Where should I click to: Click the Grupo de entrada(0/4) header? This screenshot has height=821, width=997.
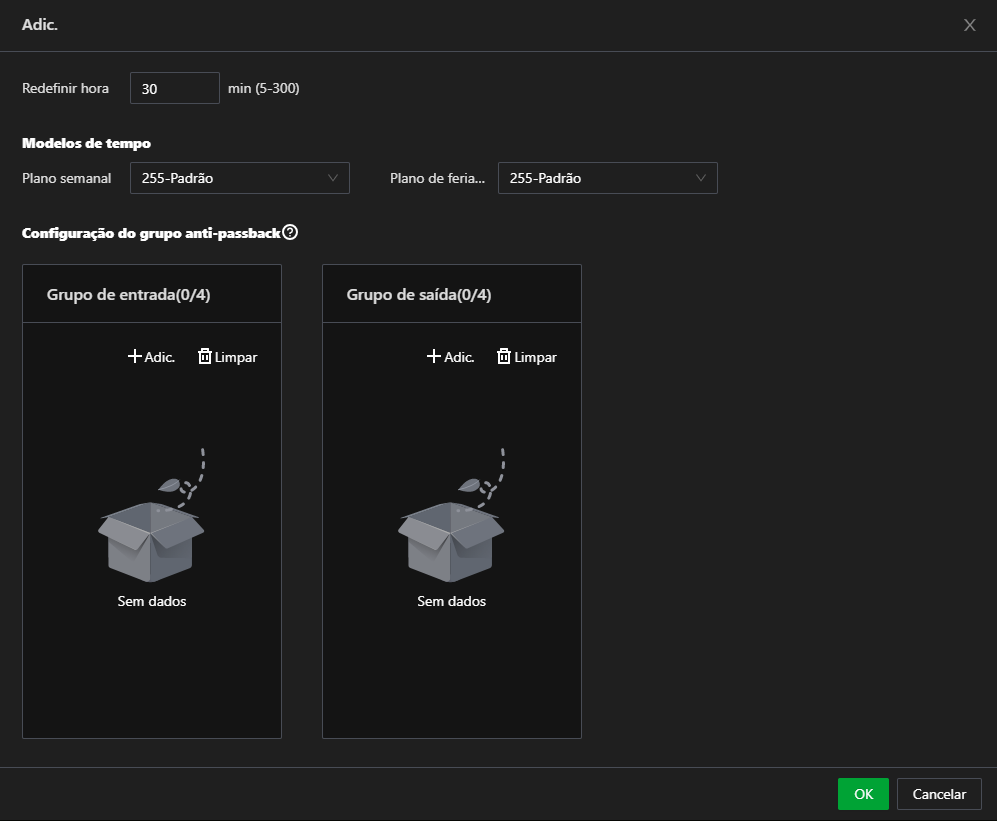coord(128,294)
